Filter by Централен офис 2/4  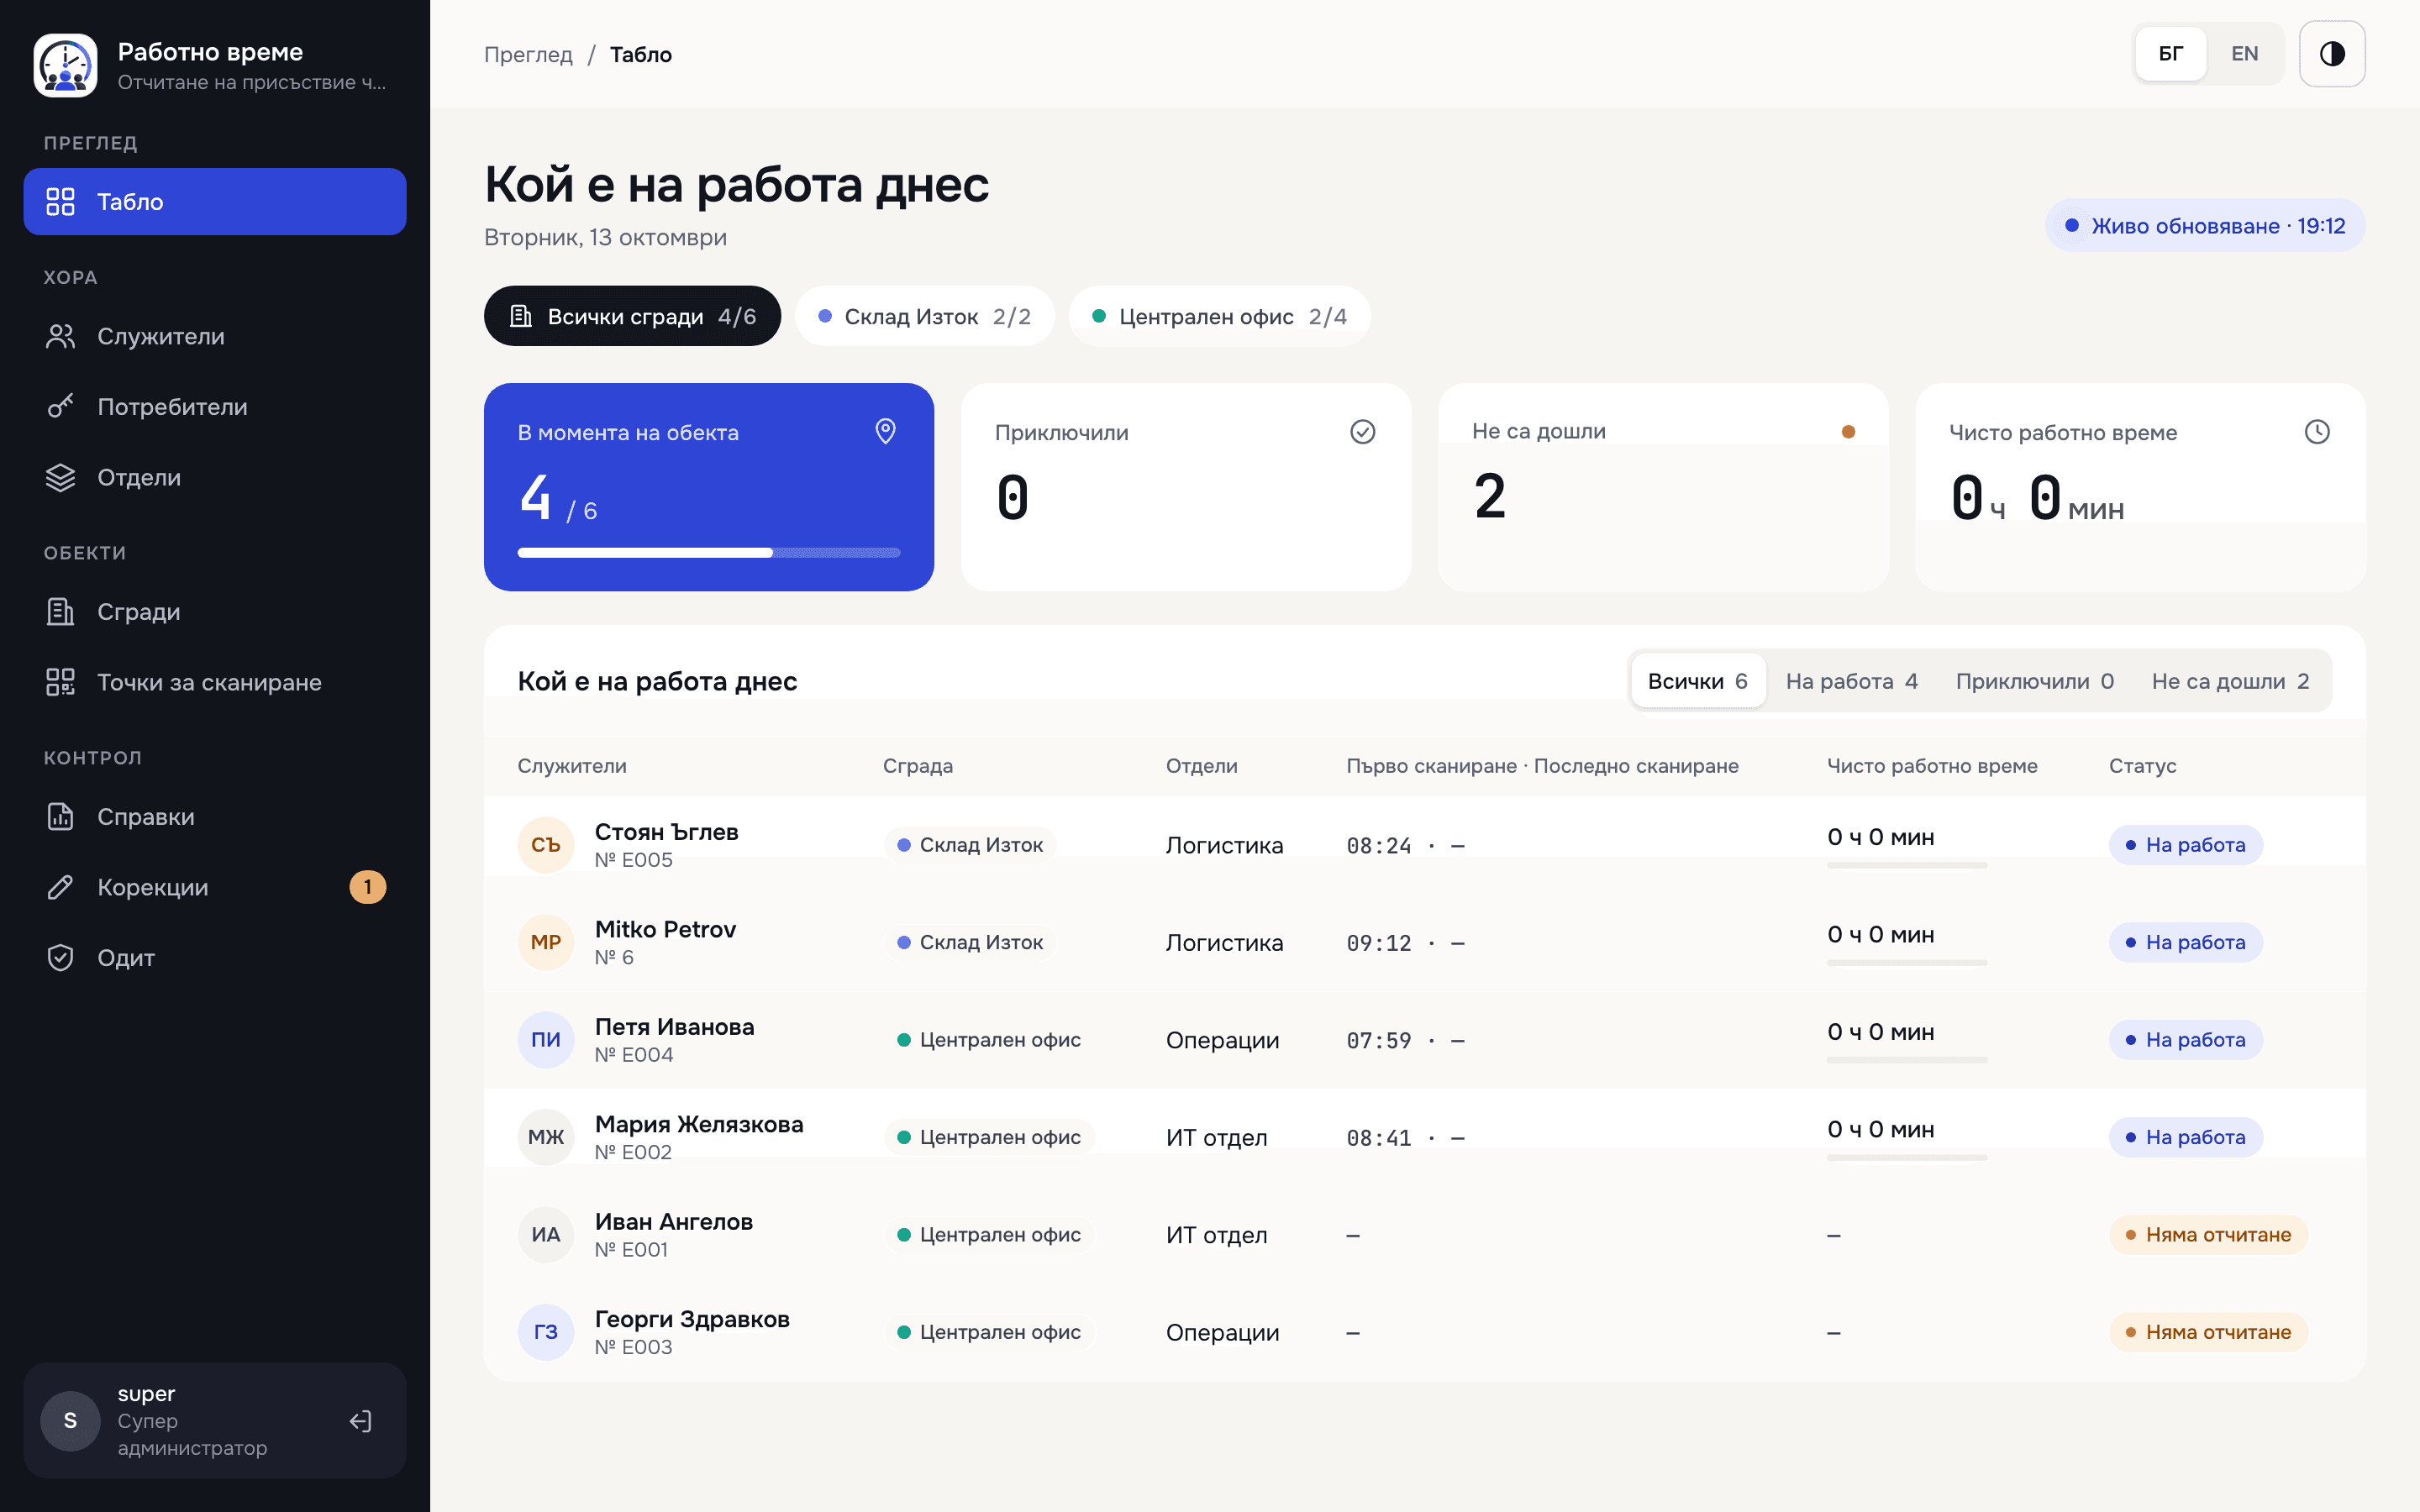(1219, 316)
